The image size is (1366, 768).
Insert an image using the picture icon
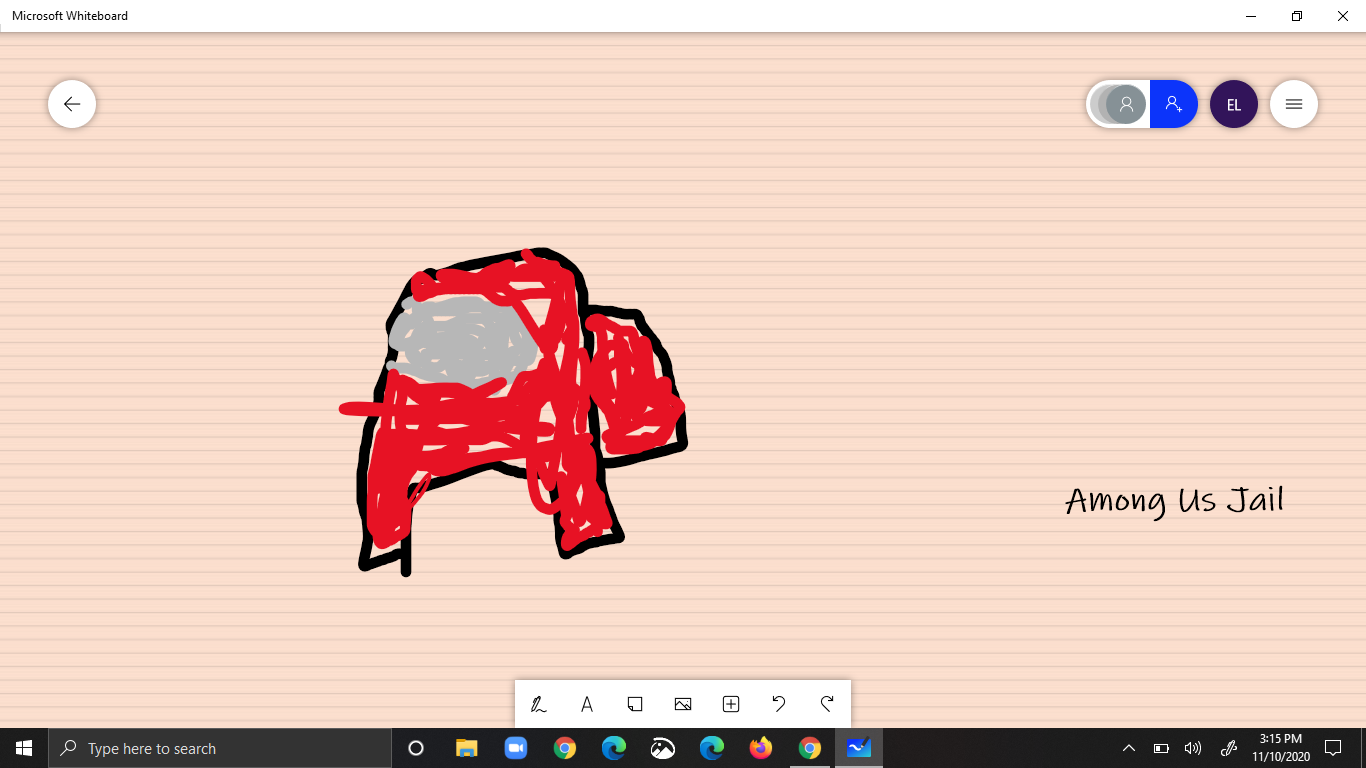pos(683,704)
